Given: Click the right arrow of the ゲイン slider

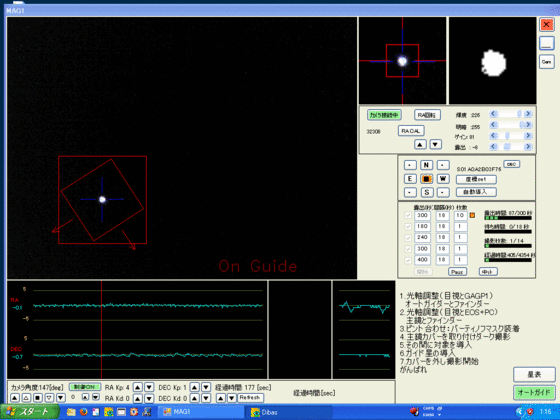Looking at the screenshot, I should (x=528, y=136).
